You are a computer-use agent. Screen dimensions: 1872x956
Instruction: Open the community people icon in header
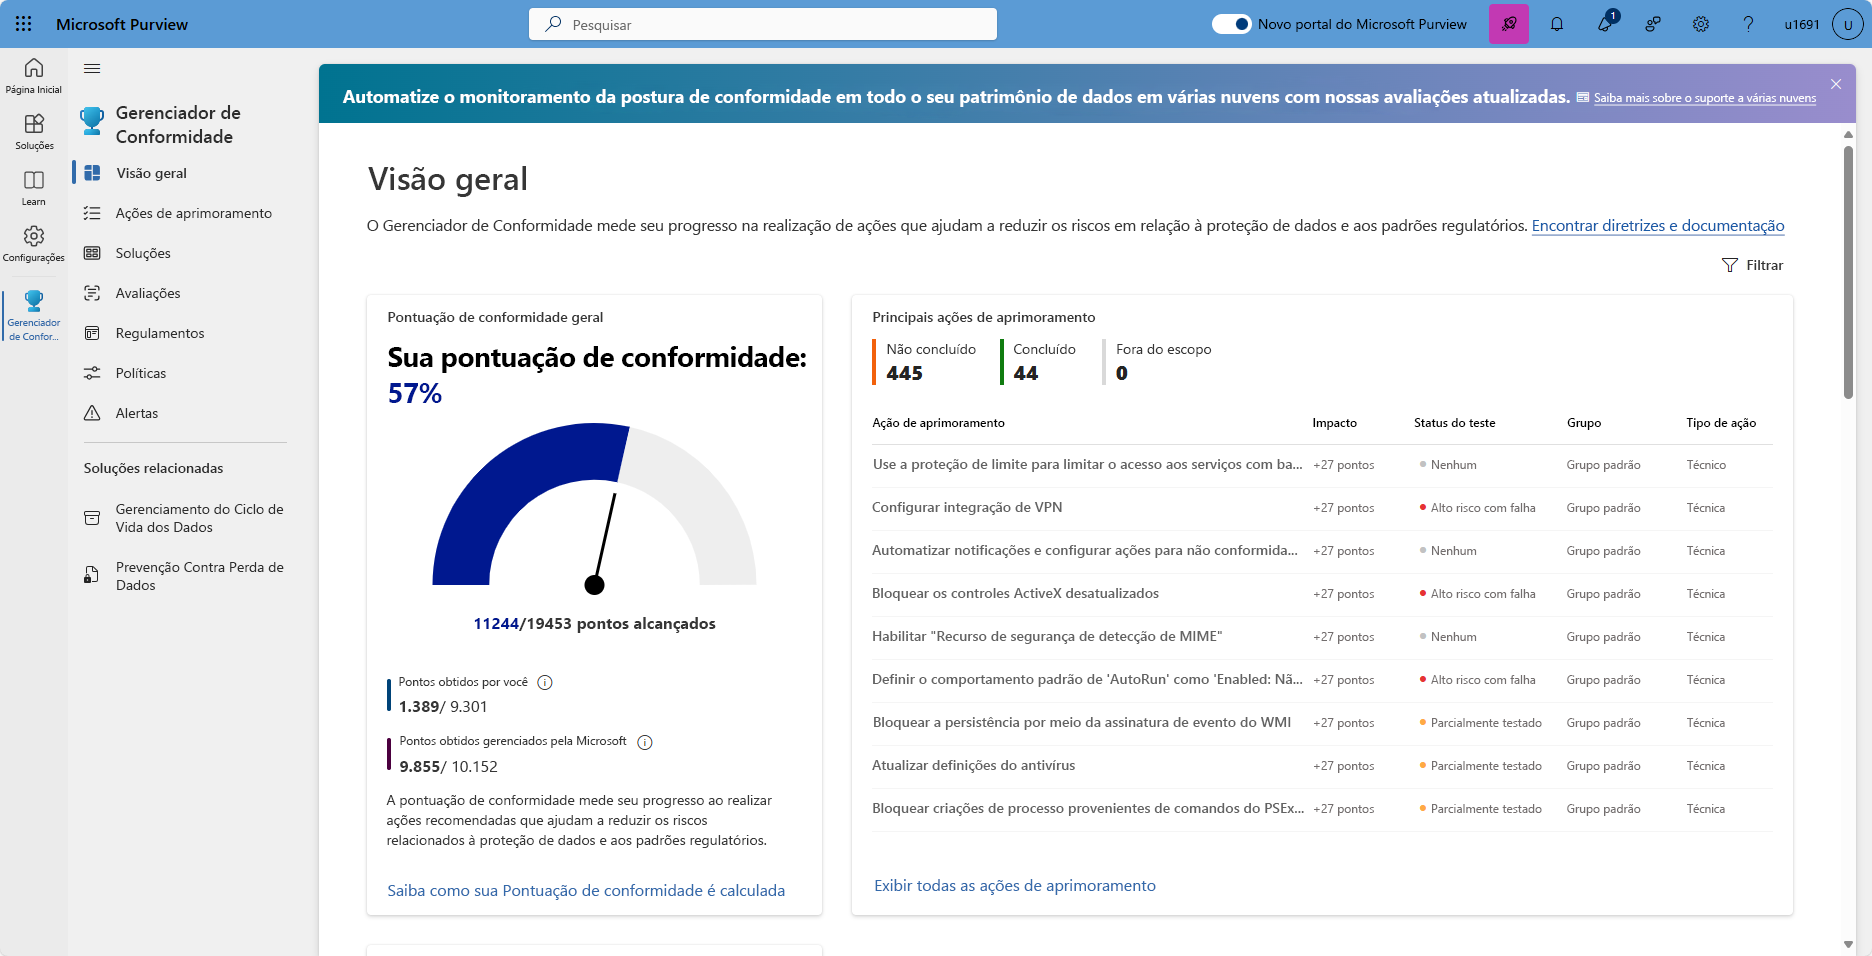click(1653, 24)
